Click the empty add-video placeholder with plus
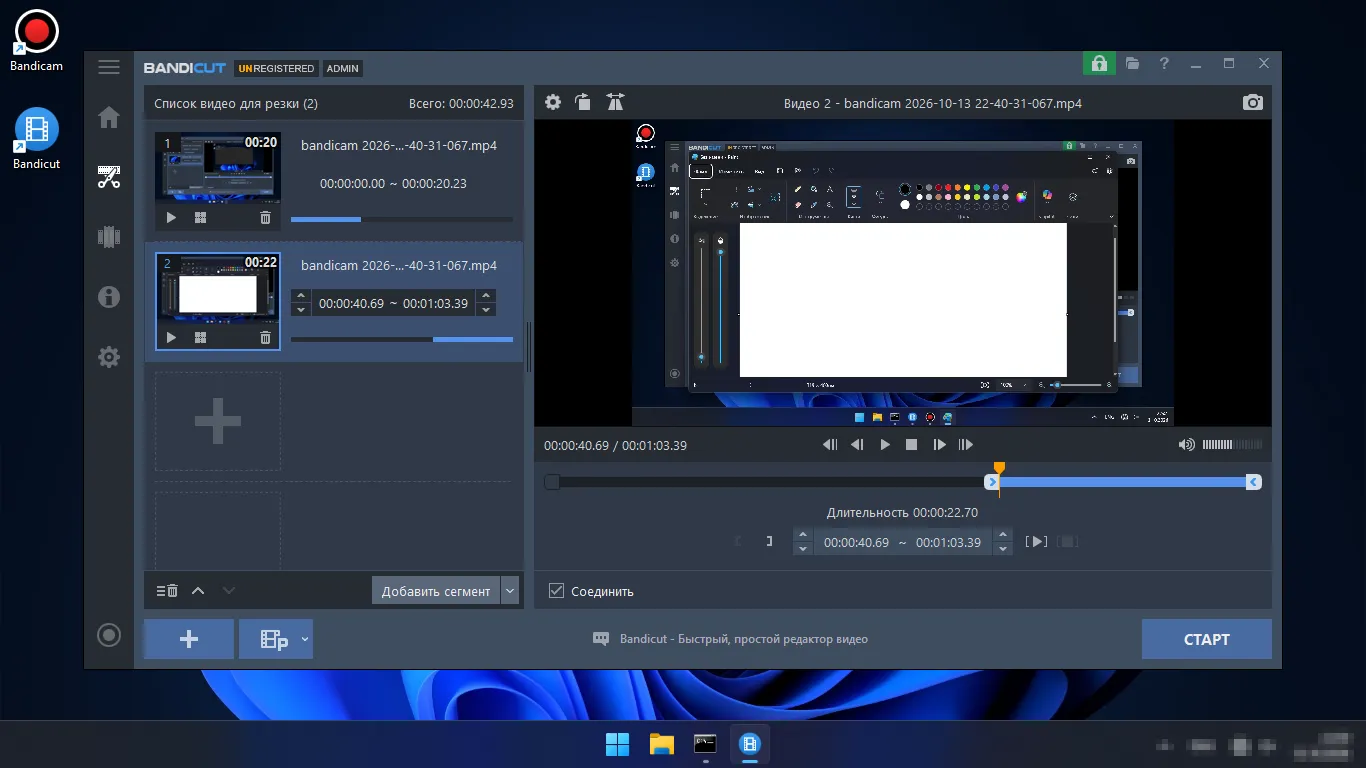This screenshot has width=1366, height=768. click(x=218, y=421)
